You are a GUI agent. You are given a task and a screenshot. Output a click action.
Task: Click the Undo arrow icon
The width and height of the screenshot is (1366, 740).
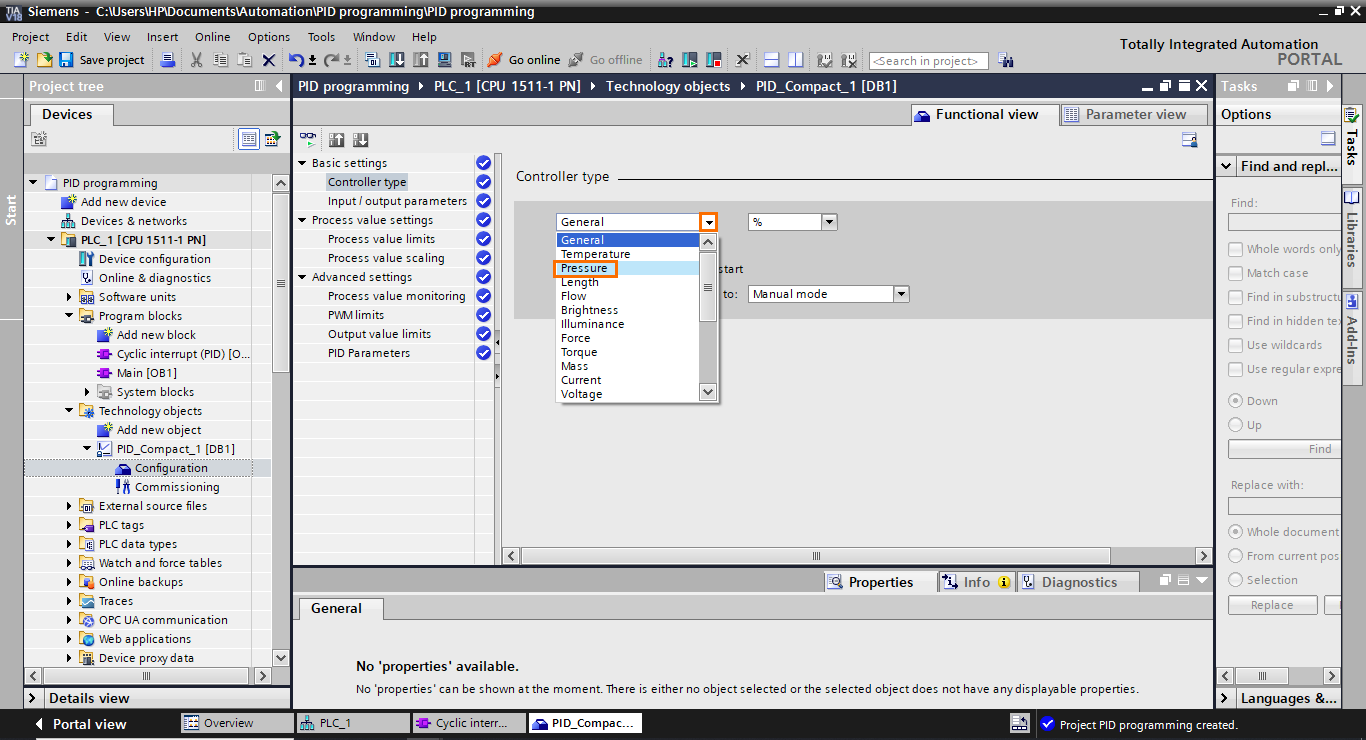[x=296, y=60]
